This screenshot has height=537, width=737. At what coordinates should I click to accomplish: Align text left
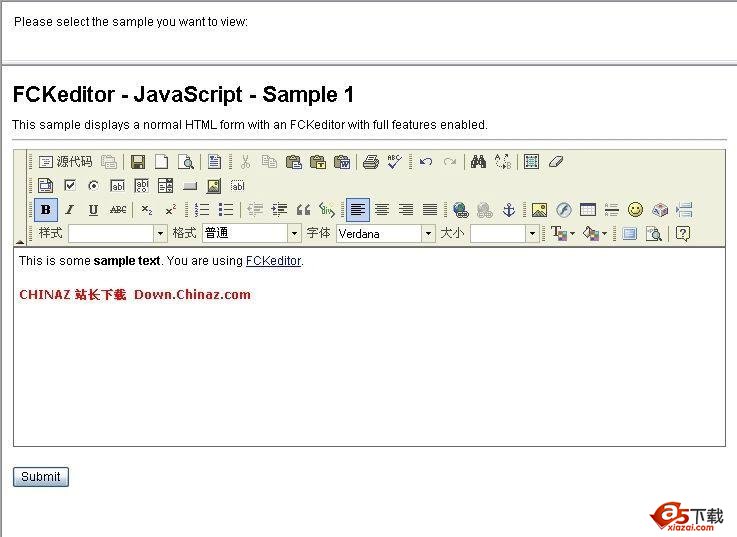358,210
